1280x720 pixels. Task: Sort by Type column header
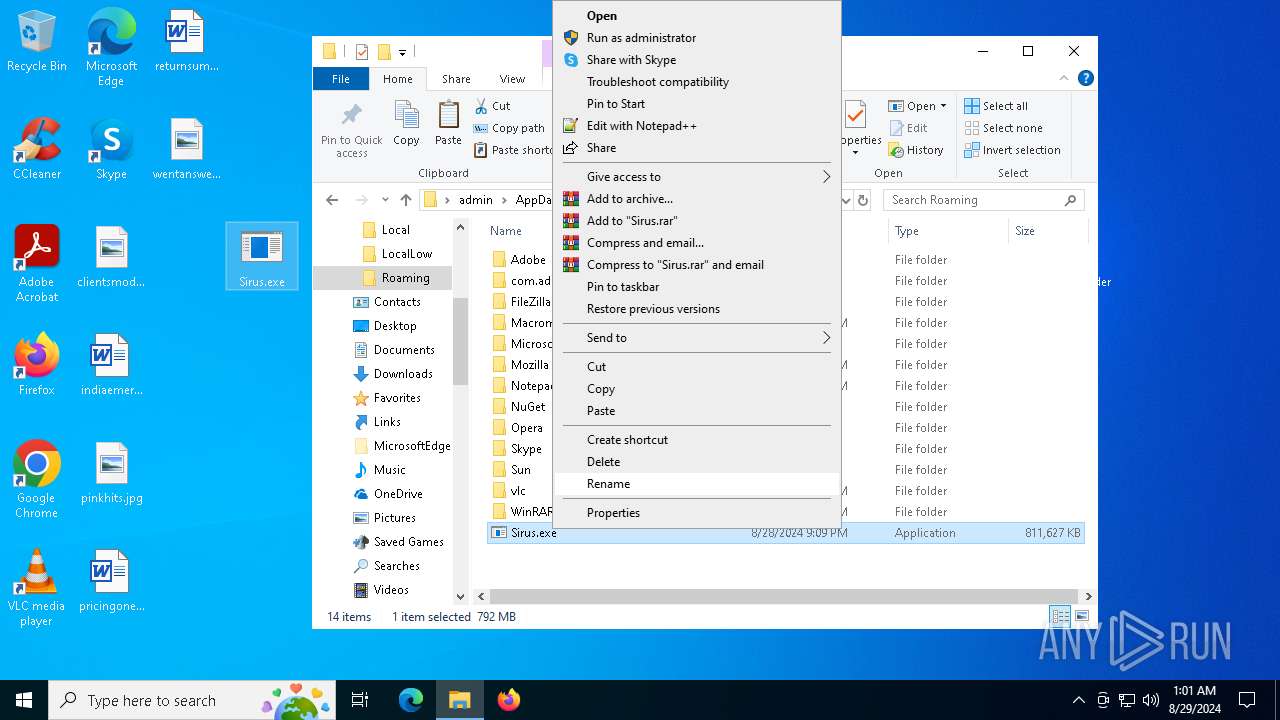(948, 231)
